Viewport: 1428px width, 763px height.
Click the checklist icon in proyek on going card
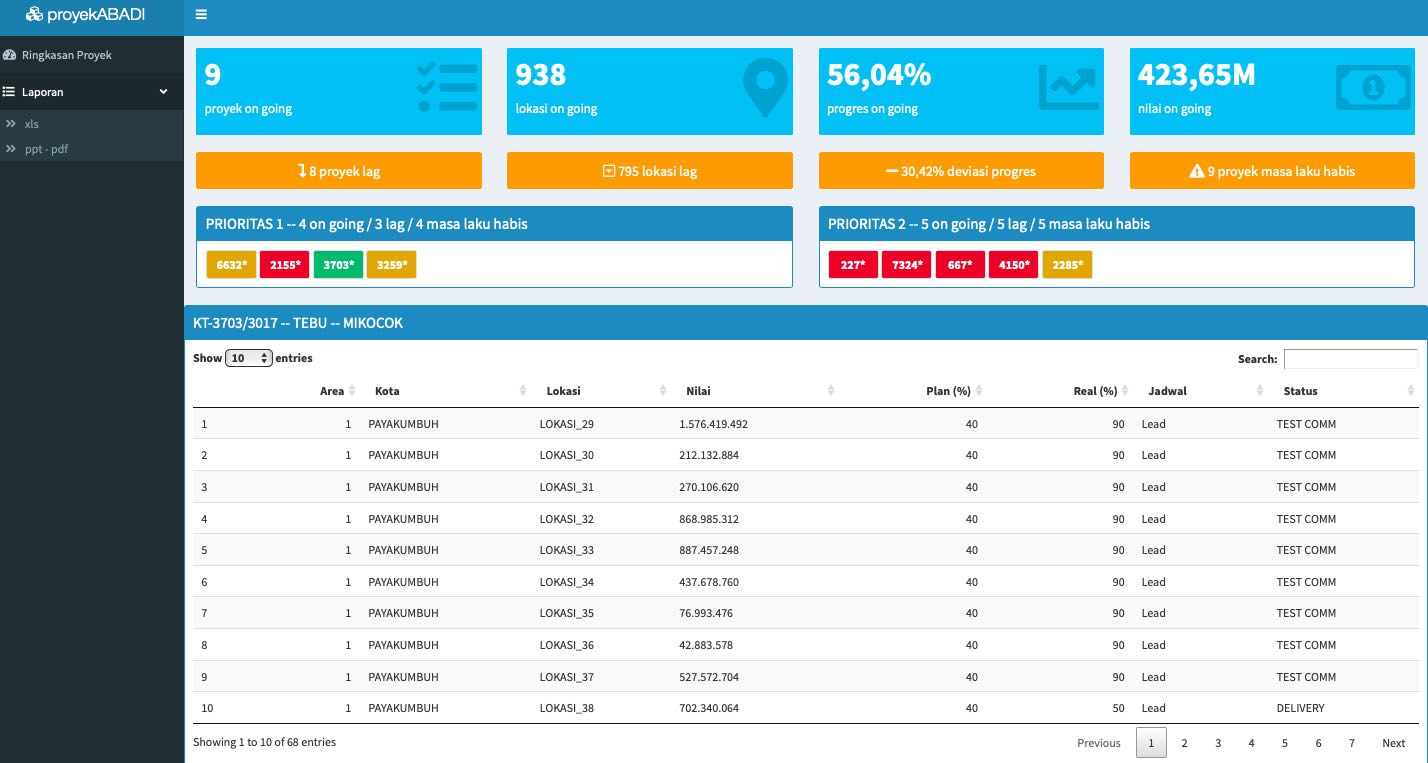click(x=446, y=87)
